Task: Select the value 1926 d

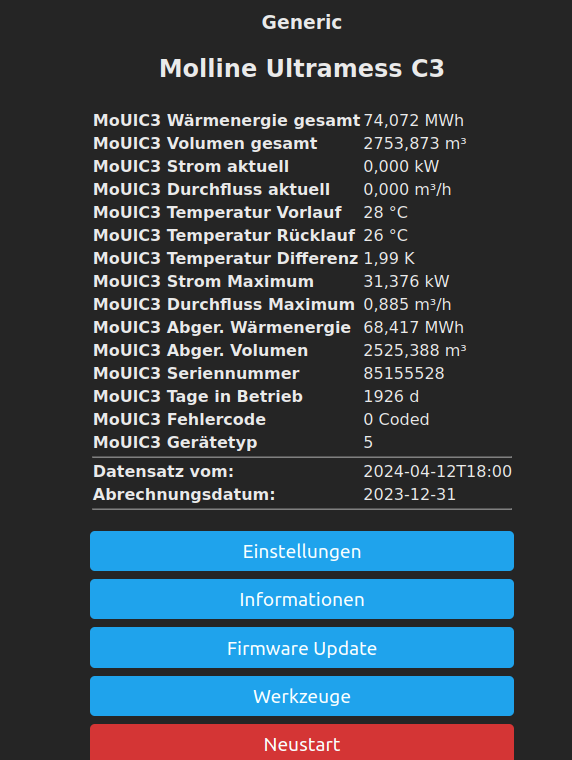Action: [x=391, y=396]
